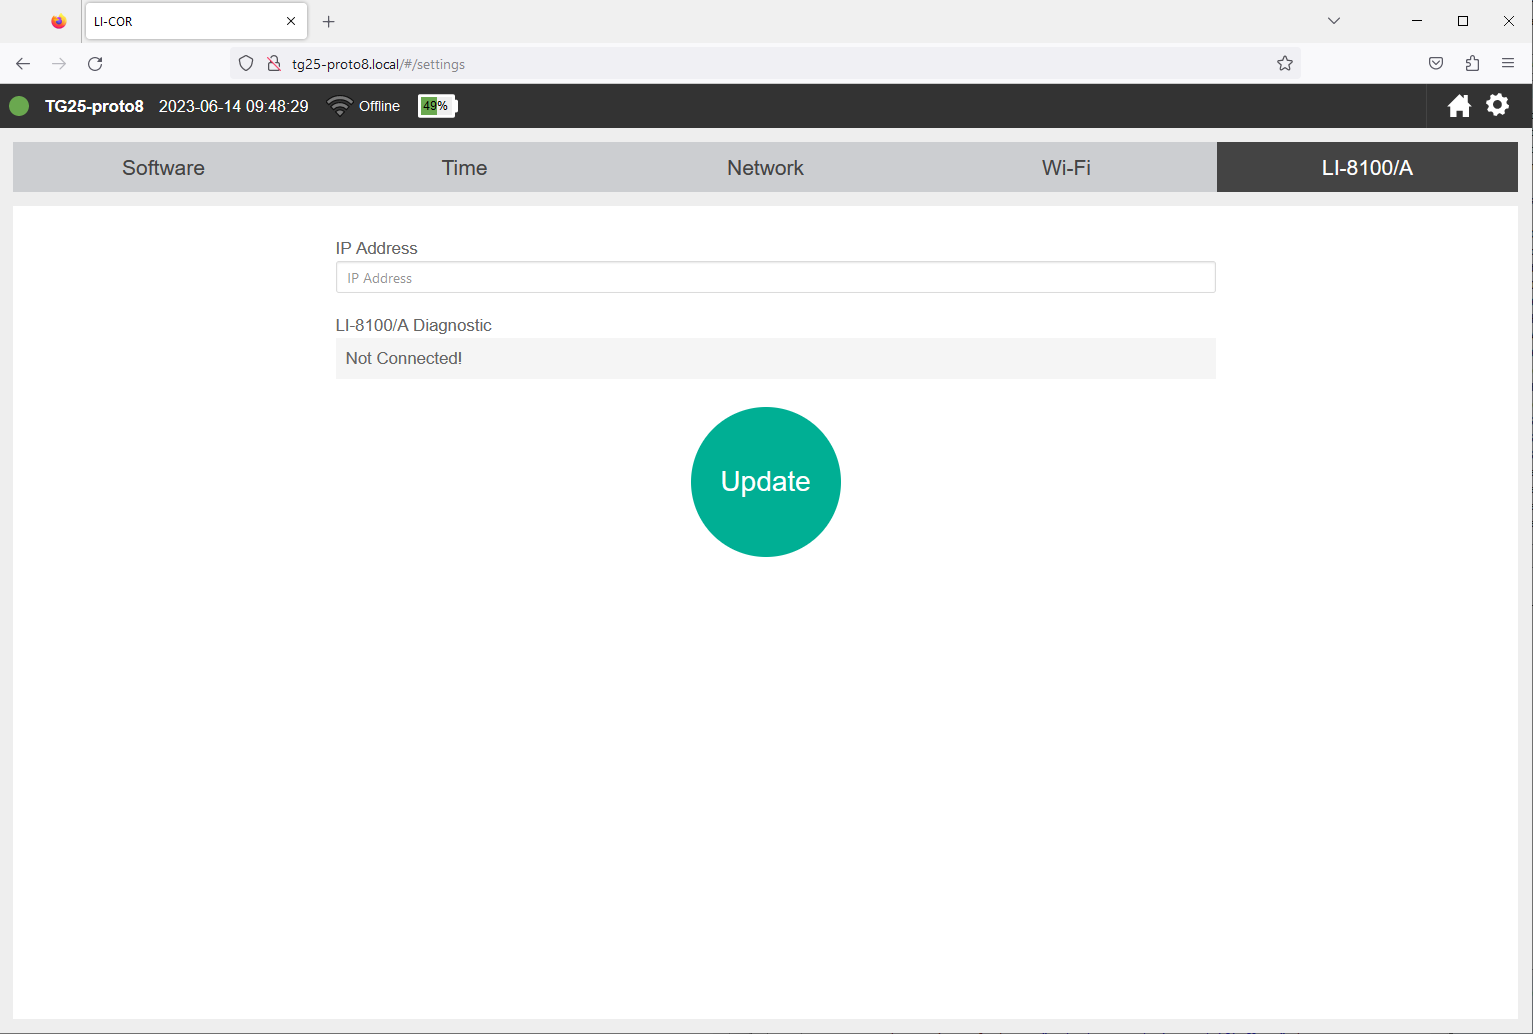Click the insecure connection lock icon

(x=274, y=63)
